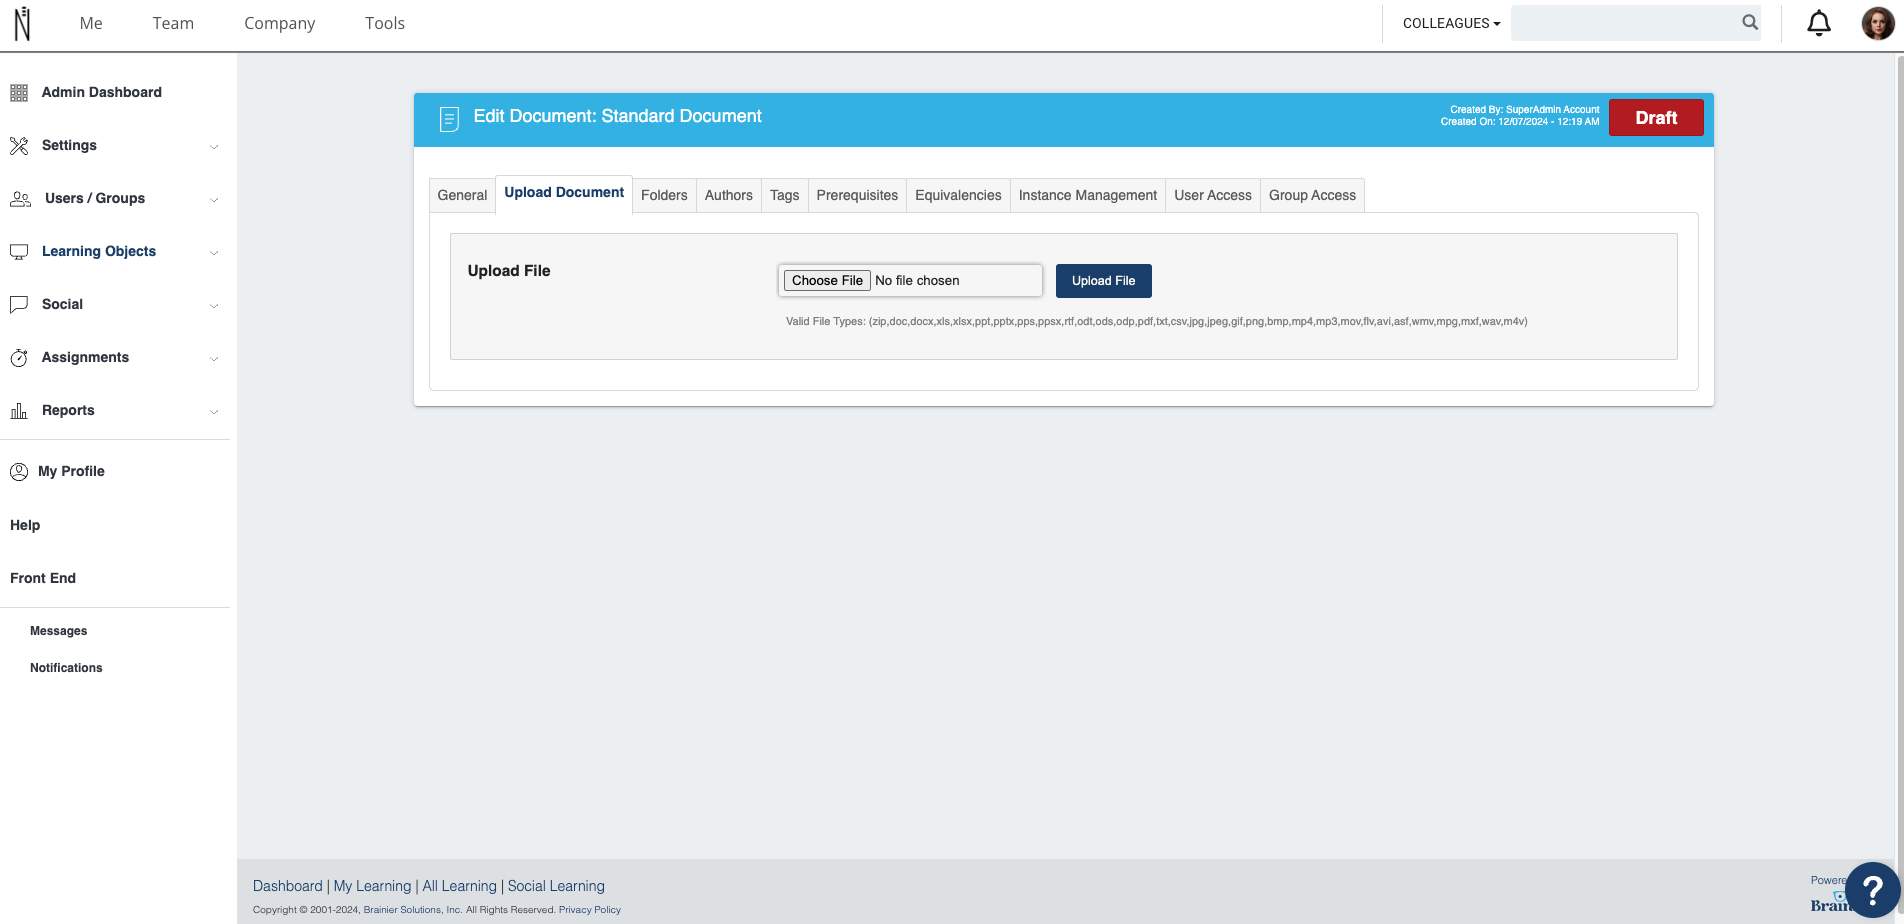Viewport: 1904px width, 924px height.
Task: Click the Social chat bubble icon
Action: point(19,305)
